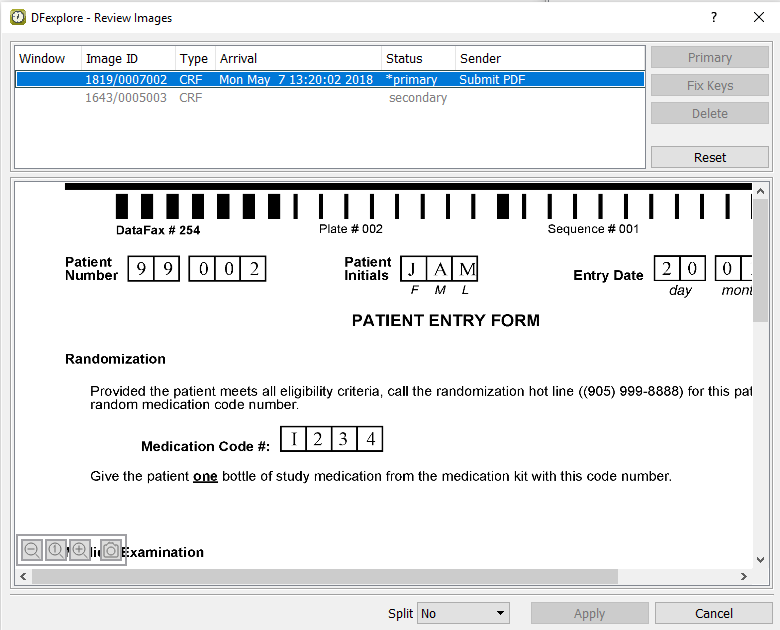Click the Type column header

[195, 59]
